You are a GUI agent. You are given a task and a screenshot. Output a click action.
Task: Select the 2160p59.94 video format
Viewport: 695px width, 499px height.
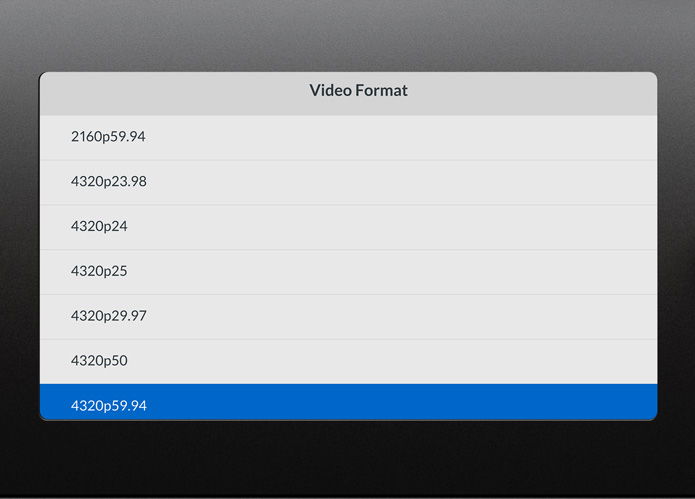click(348, 137)
